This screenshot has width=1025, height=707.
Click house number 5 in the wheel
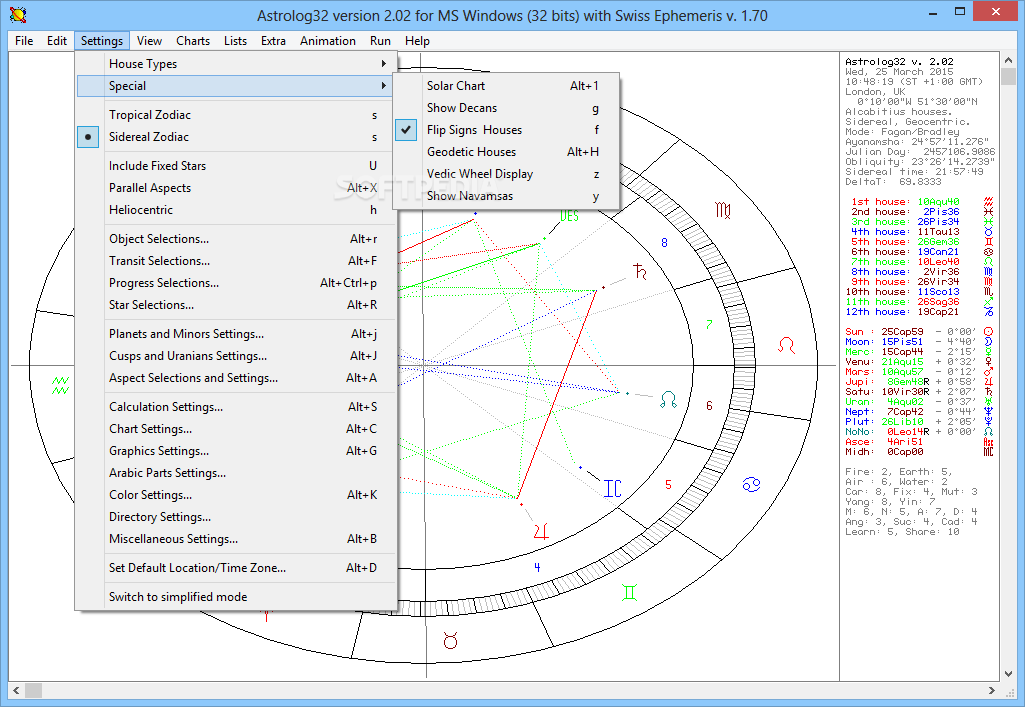tap(668, 485)
